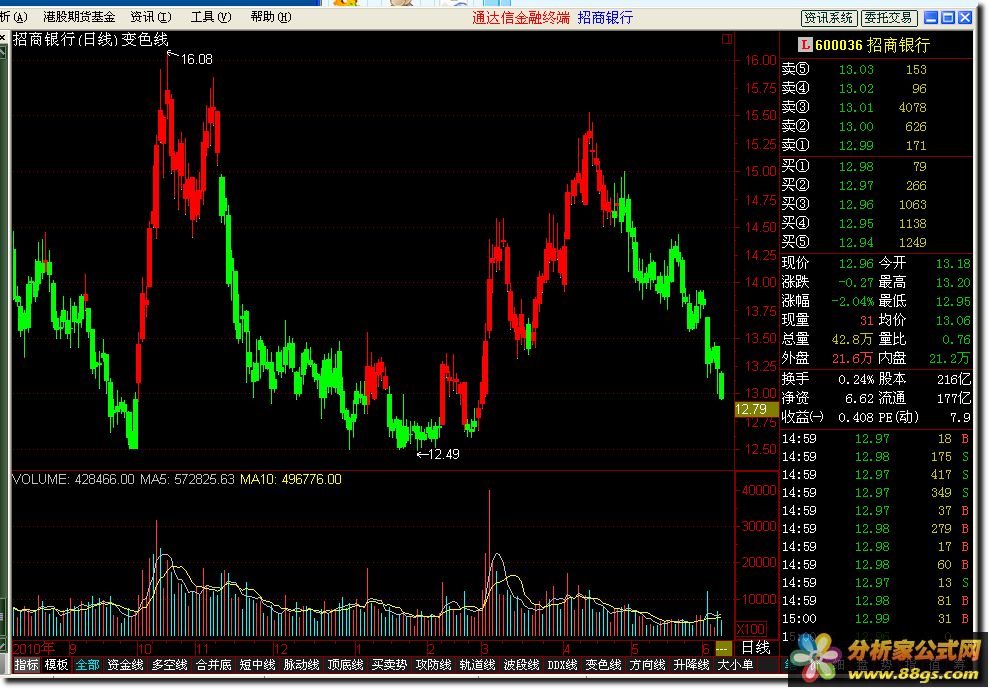Image resolution: width=990 pixels, height=689 pixels.
Task: Switch to the 变色线 indicator
Action: click(603, 665)
